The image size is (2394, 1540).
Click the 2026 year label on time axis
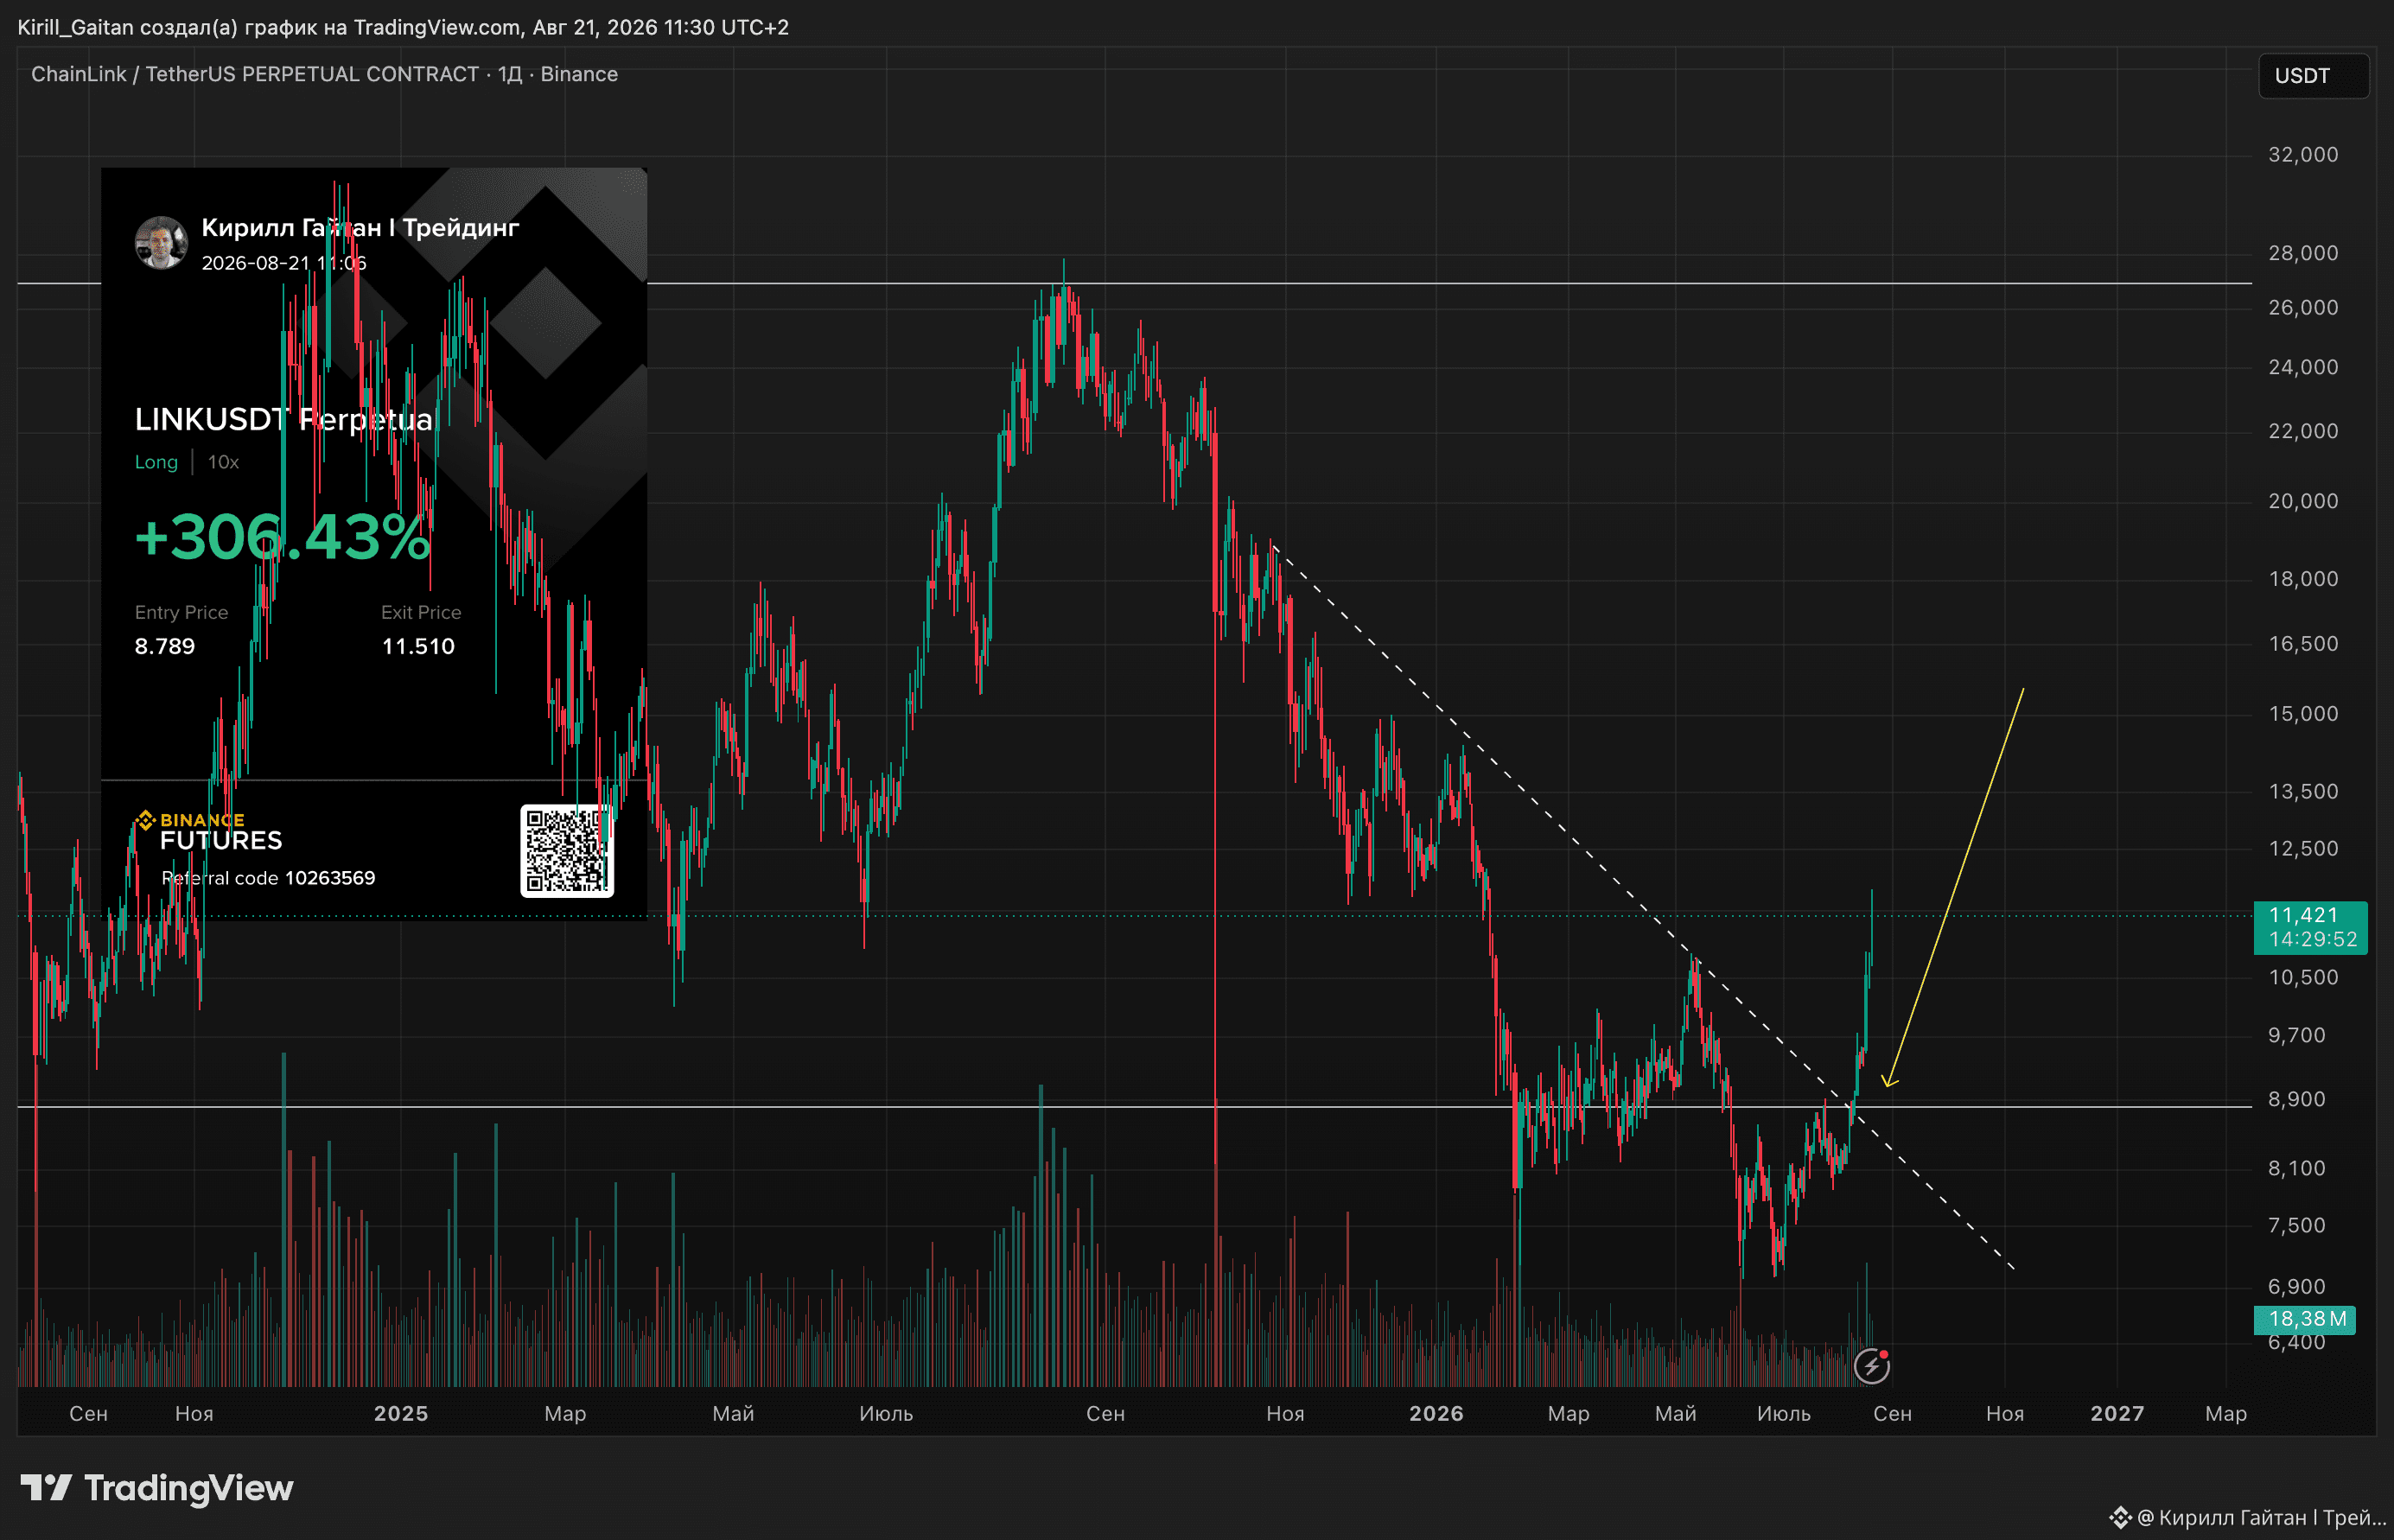click(1436, 1414)
